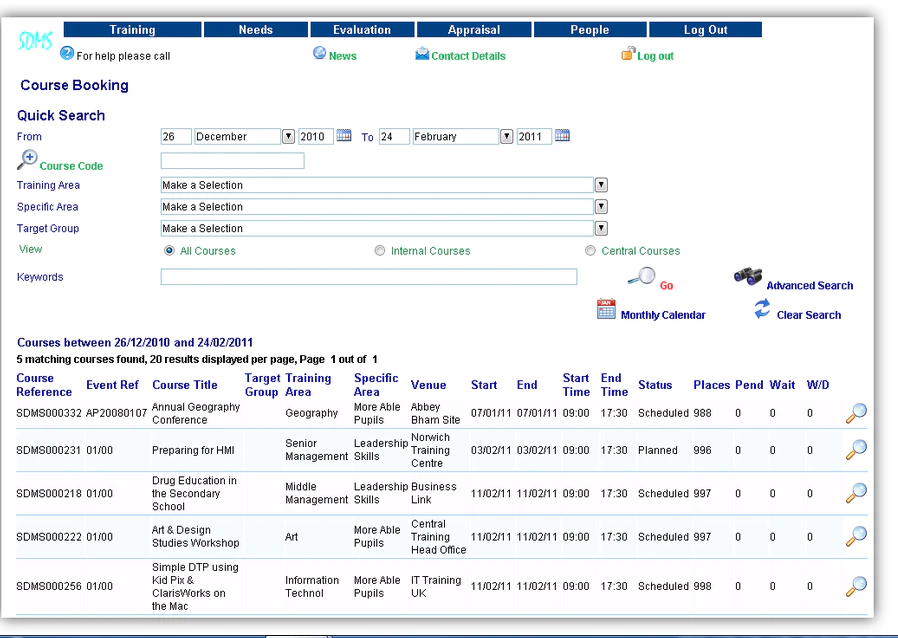Click the Monthly Calendar icon
Viewport: 898px width, 638px height.
pos(606,309)
